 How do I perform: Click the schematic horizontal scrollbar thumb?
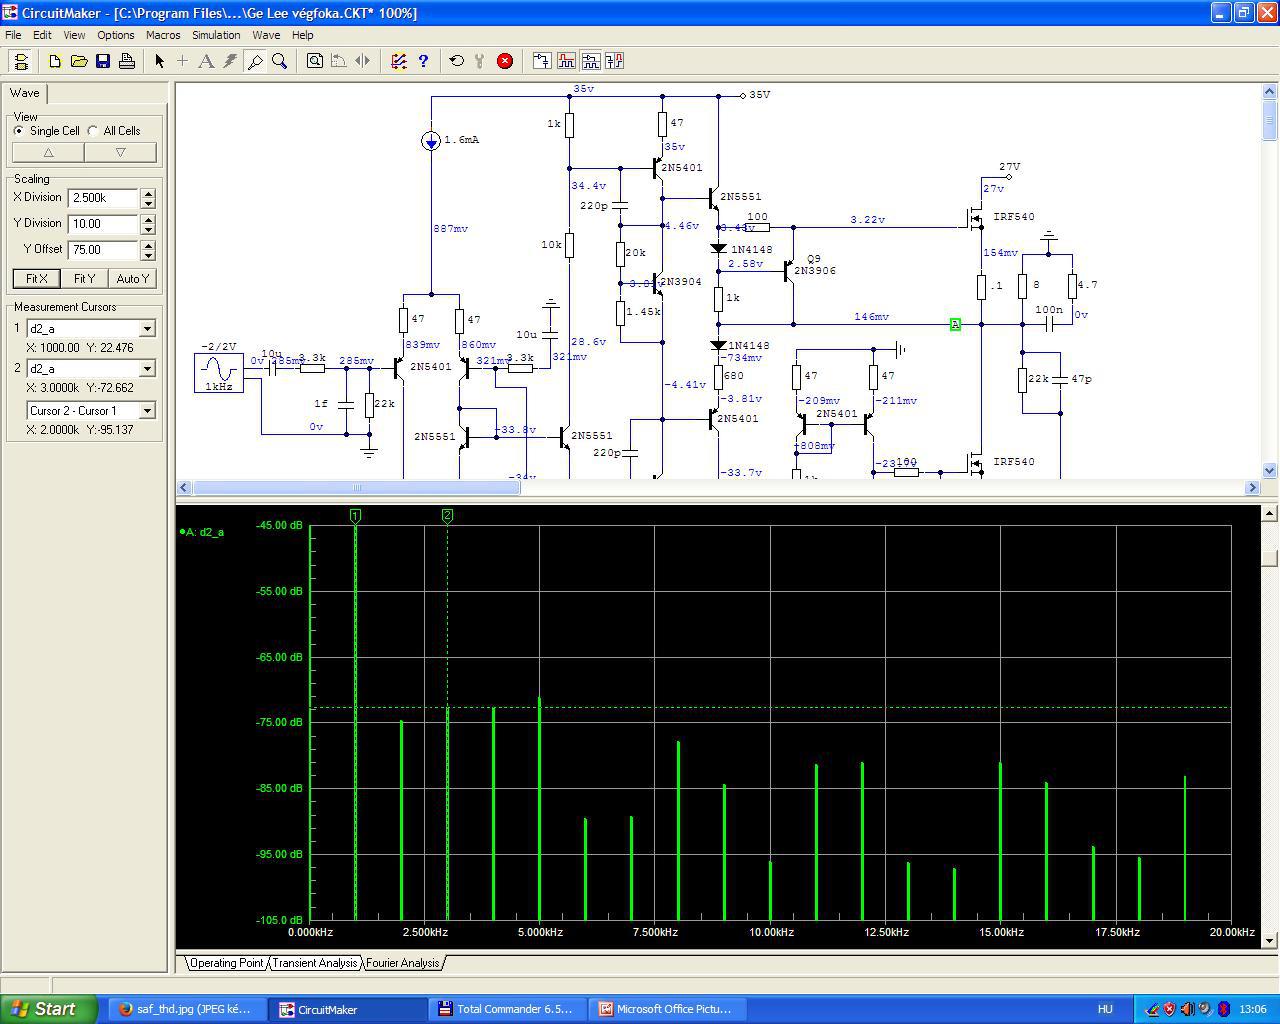[355, 488]
